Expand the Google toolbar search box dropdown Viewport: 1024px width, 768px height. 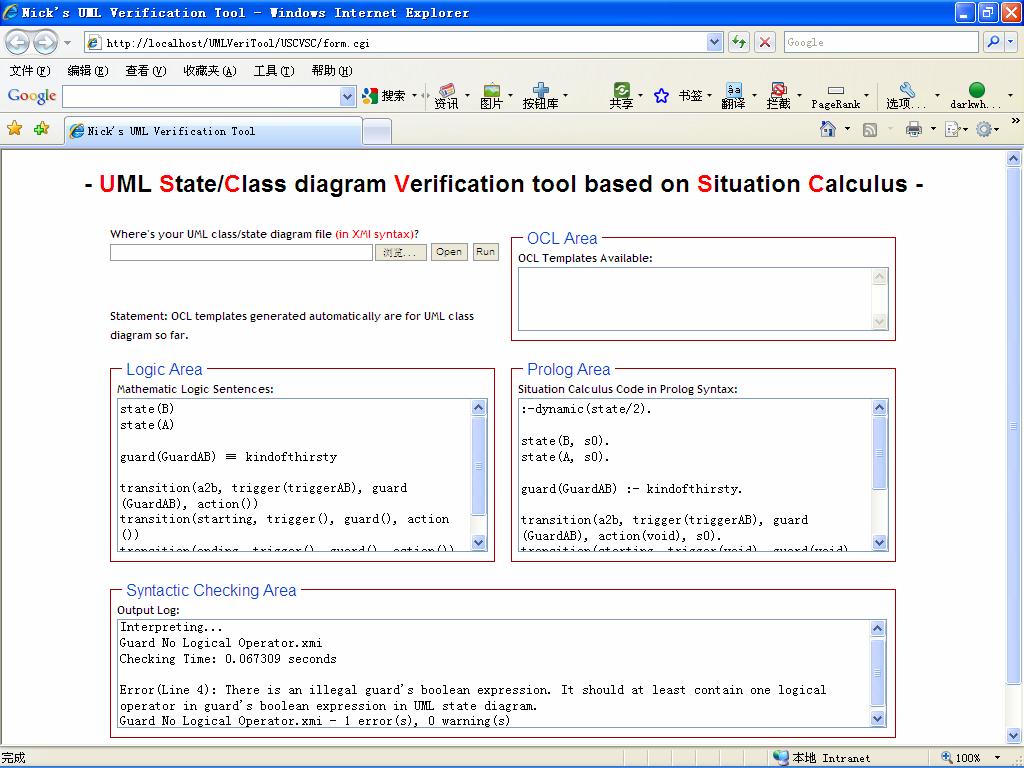347,97
